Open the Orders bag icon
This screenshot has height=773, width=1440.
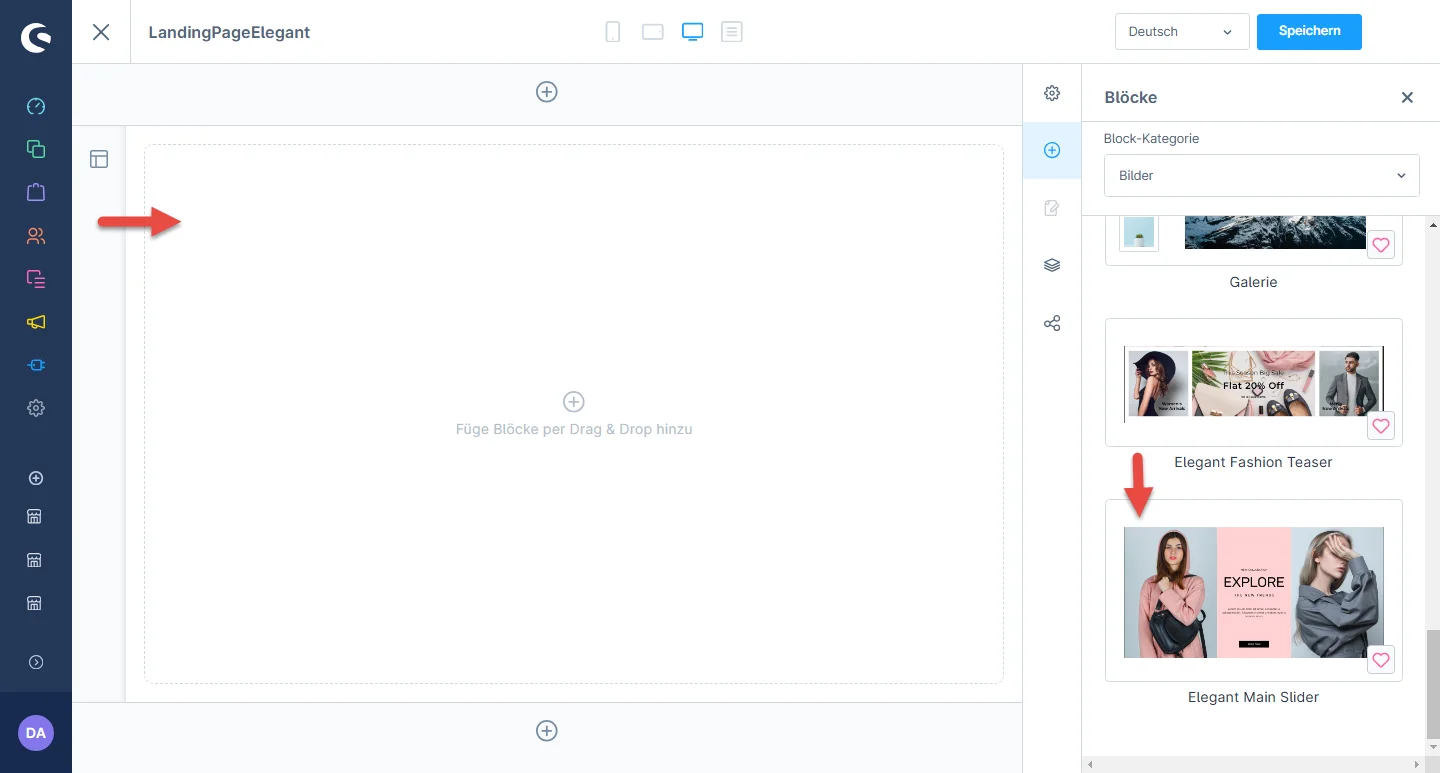(x=36, y=192)
